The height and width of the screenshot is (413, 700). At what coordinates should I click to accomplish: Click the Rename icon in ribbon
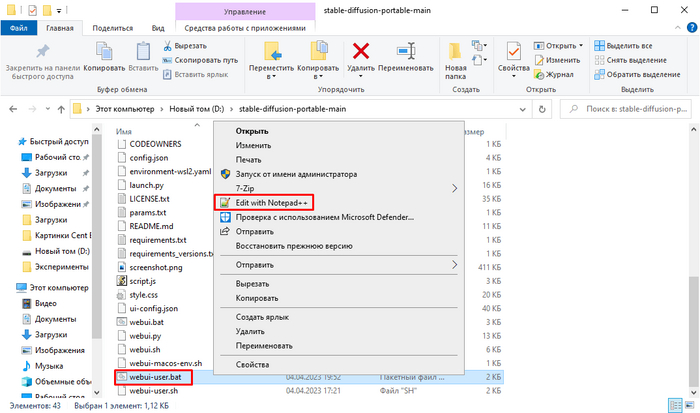click(406, 51)
